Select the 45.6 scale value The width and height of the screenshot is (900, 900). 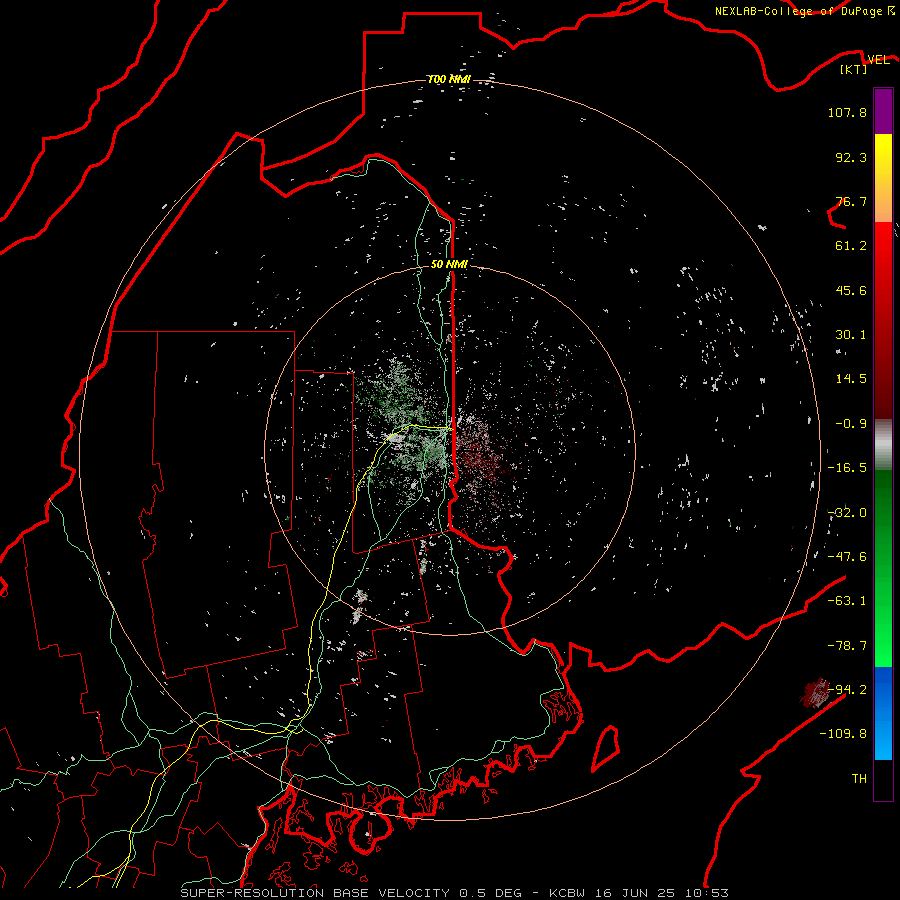click(x=851, y=290)
